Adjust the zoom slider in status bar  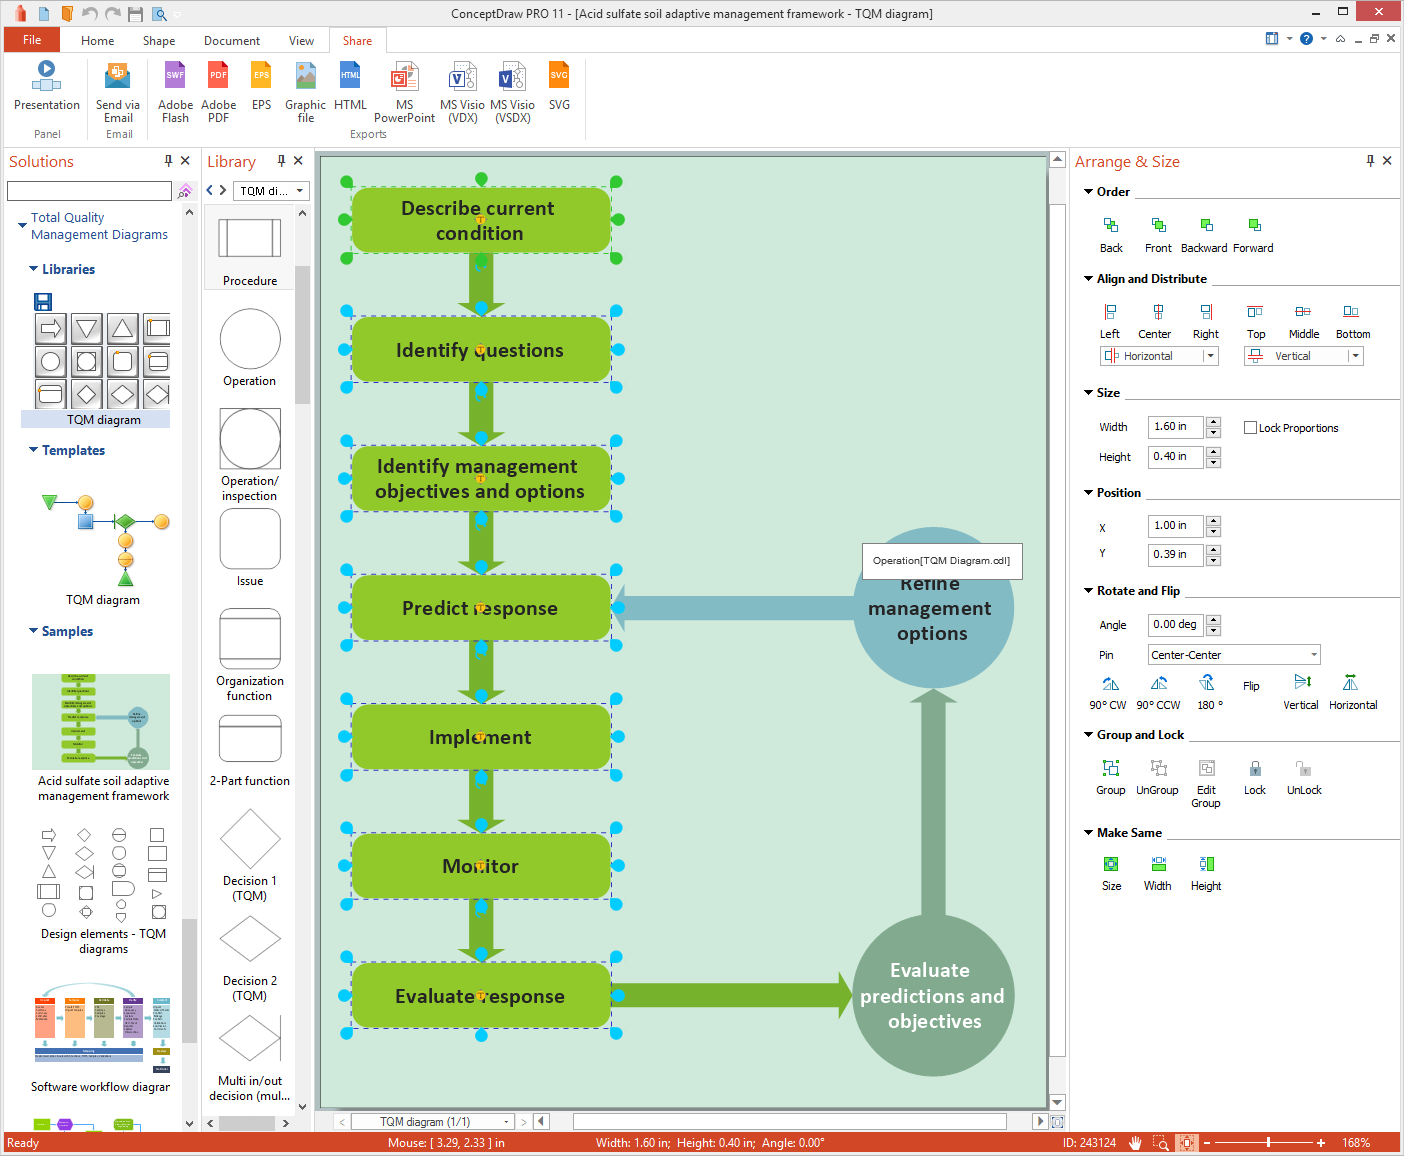point(1268,1142)
